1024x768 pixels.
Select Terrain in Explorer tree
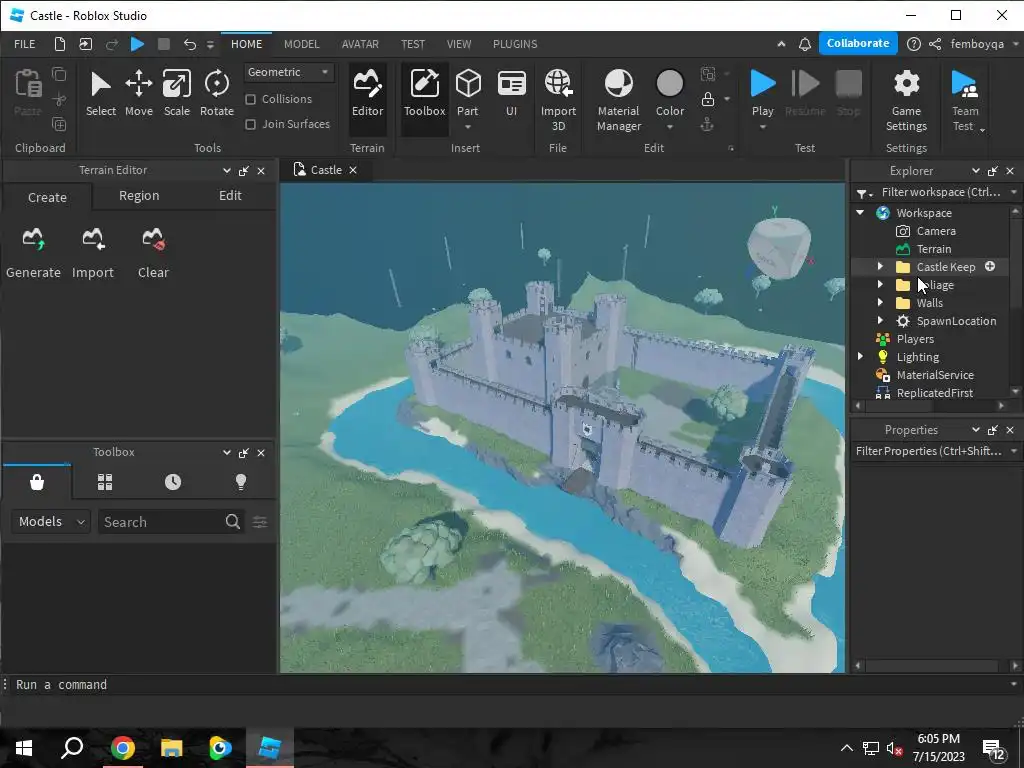(933, 249)
